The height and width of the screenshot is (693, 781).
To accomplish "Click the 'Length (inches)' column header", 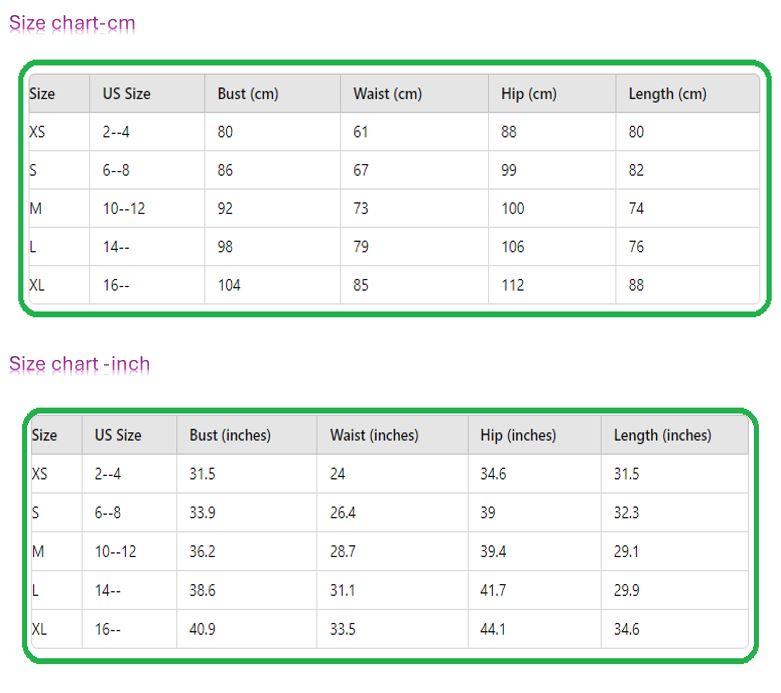I will coord(662,435).
